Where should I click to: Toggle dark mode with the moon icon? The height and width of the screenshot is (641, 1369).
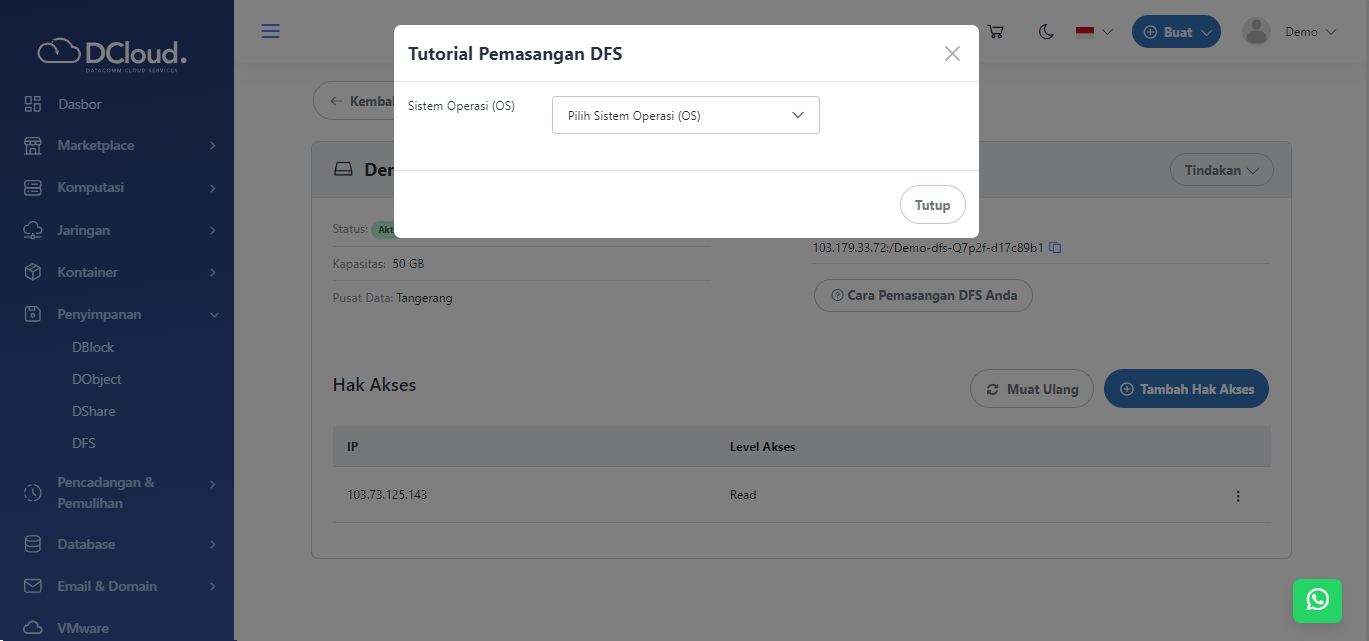pos(1046,31)
